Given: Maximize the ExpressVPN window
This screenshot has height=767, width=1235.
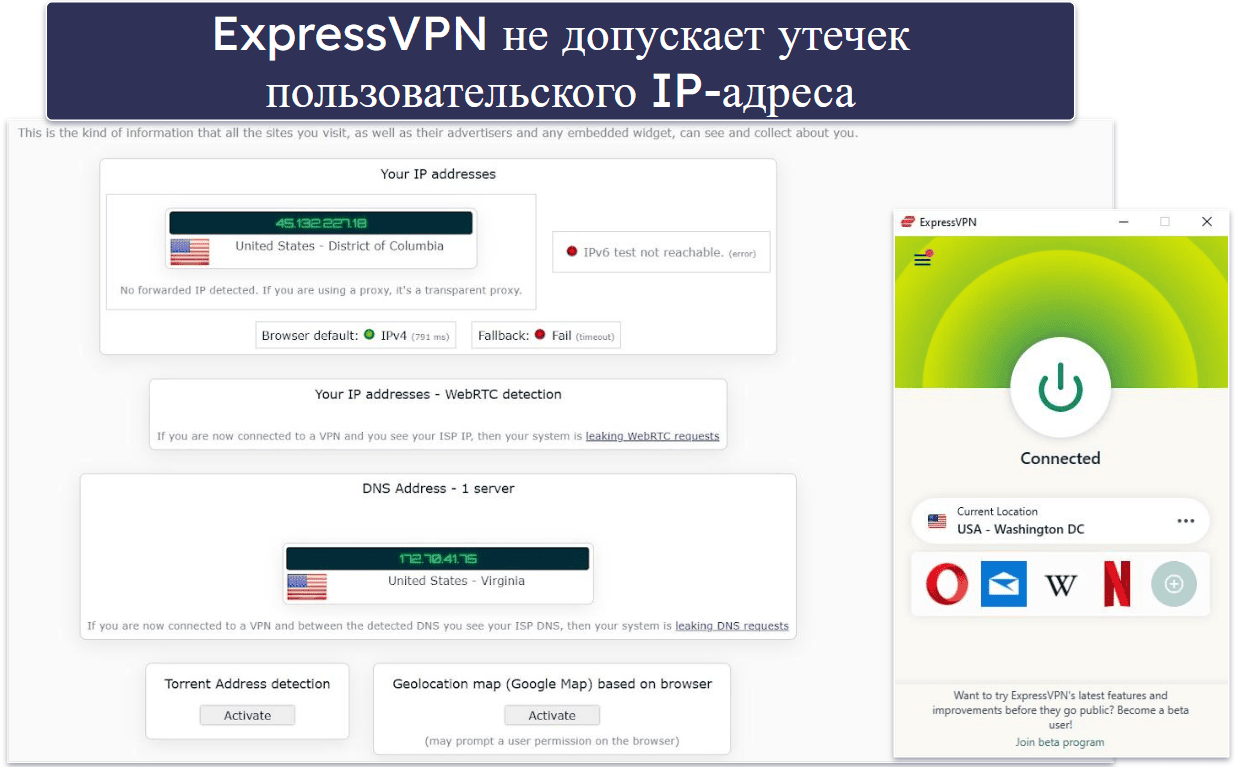Looking at the screenshot, I should [1164, 222].
